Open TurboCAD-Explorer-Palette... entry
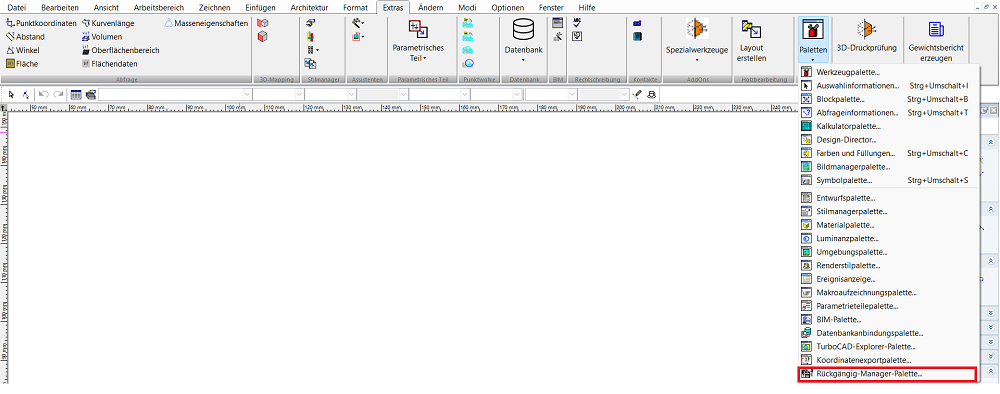This screenshot has width=1000, height=394. [x=887, y=347]
